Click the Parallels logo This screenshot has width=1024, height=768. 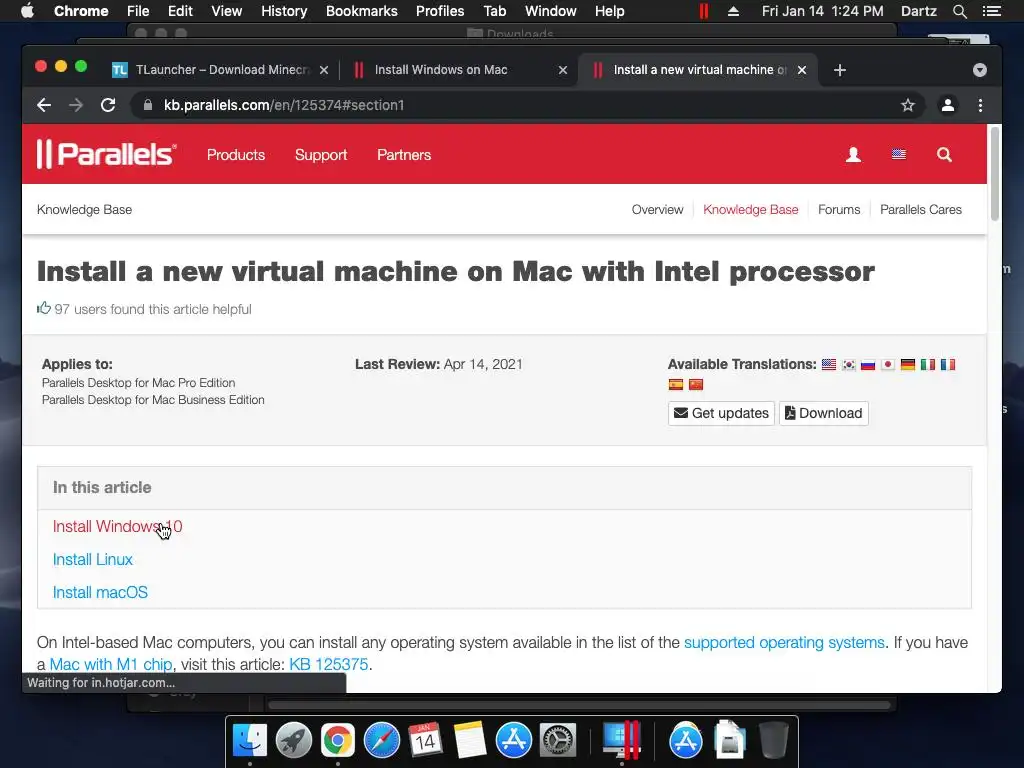tap(106, 154)
